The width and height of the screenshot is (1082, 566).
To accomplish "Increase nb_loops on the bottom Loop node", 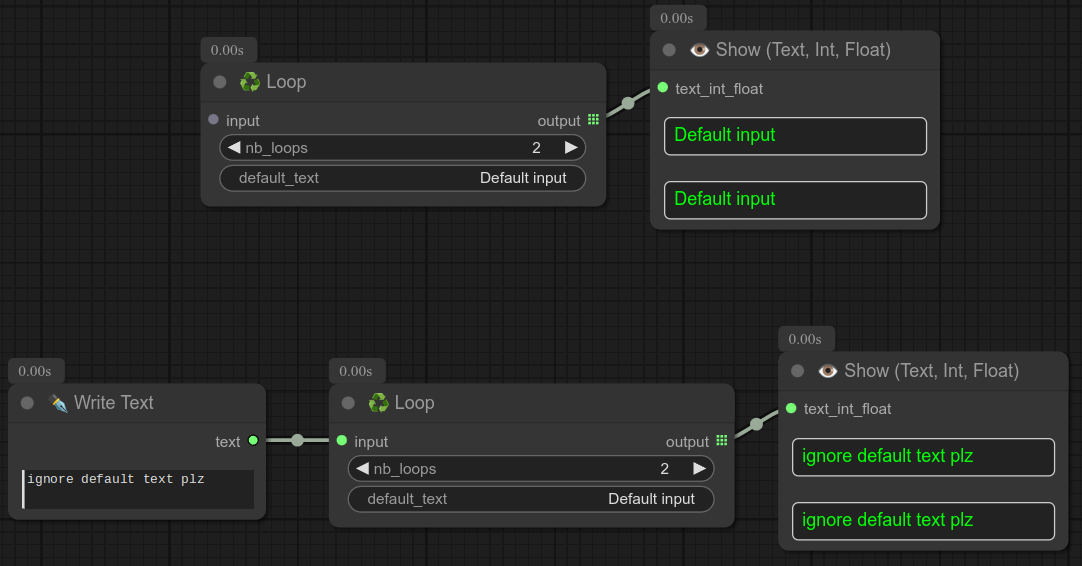I will click(x=699, y=469).
